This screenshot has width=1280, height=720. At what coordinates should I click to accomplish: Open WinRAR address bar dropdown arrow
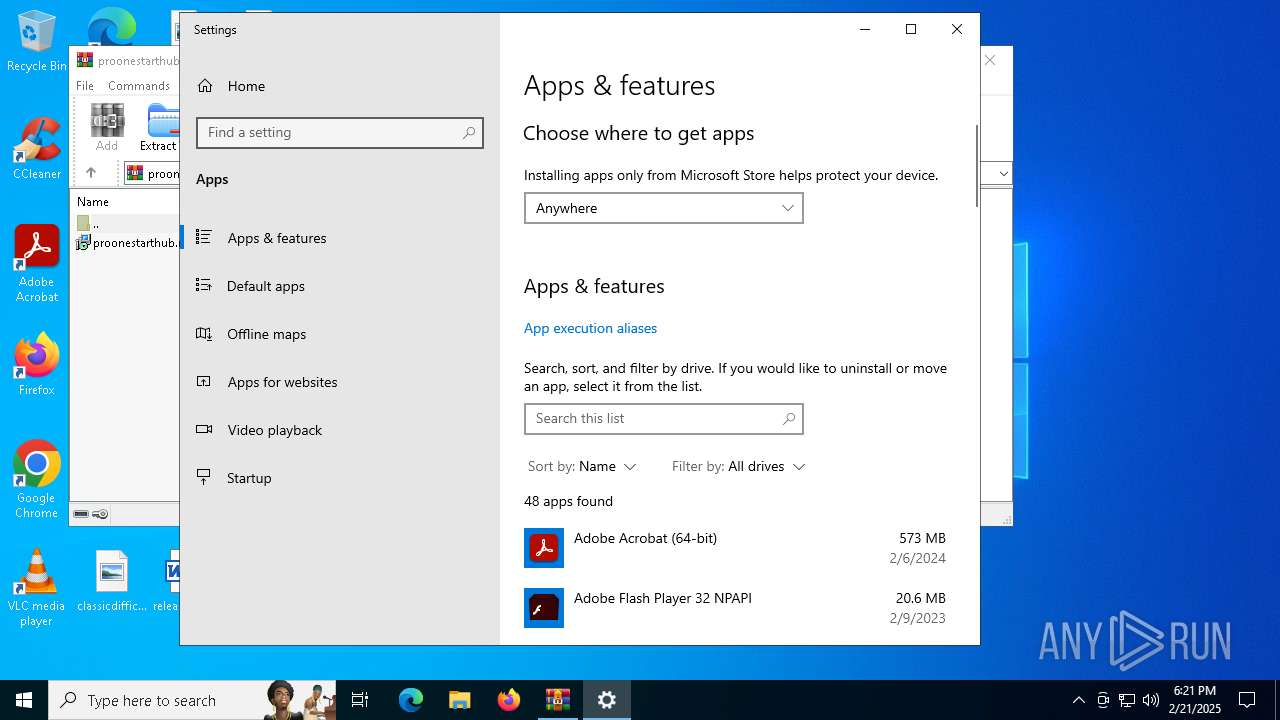pyautogui.click(x=1003, y=173)
